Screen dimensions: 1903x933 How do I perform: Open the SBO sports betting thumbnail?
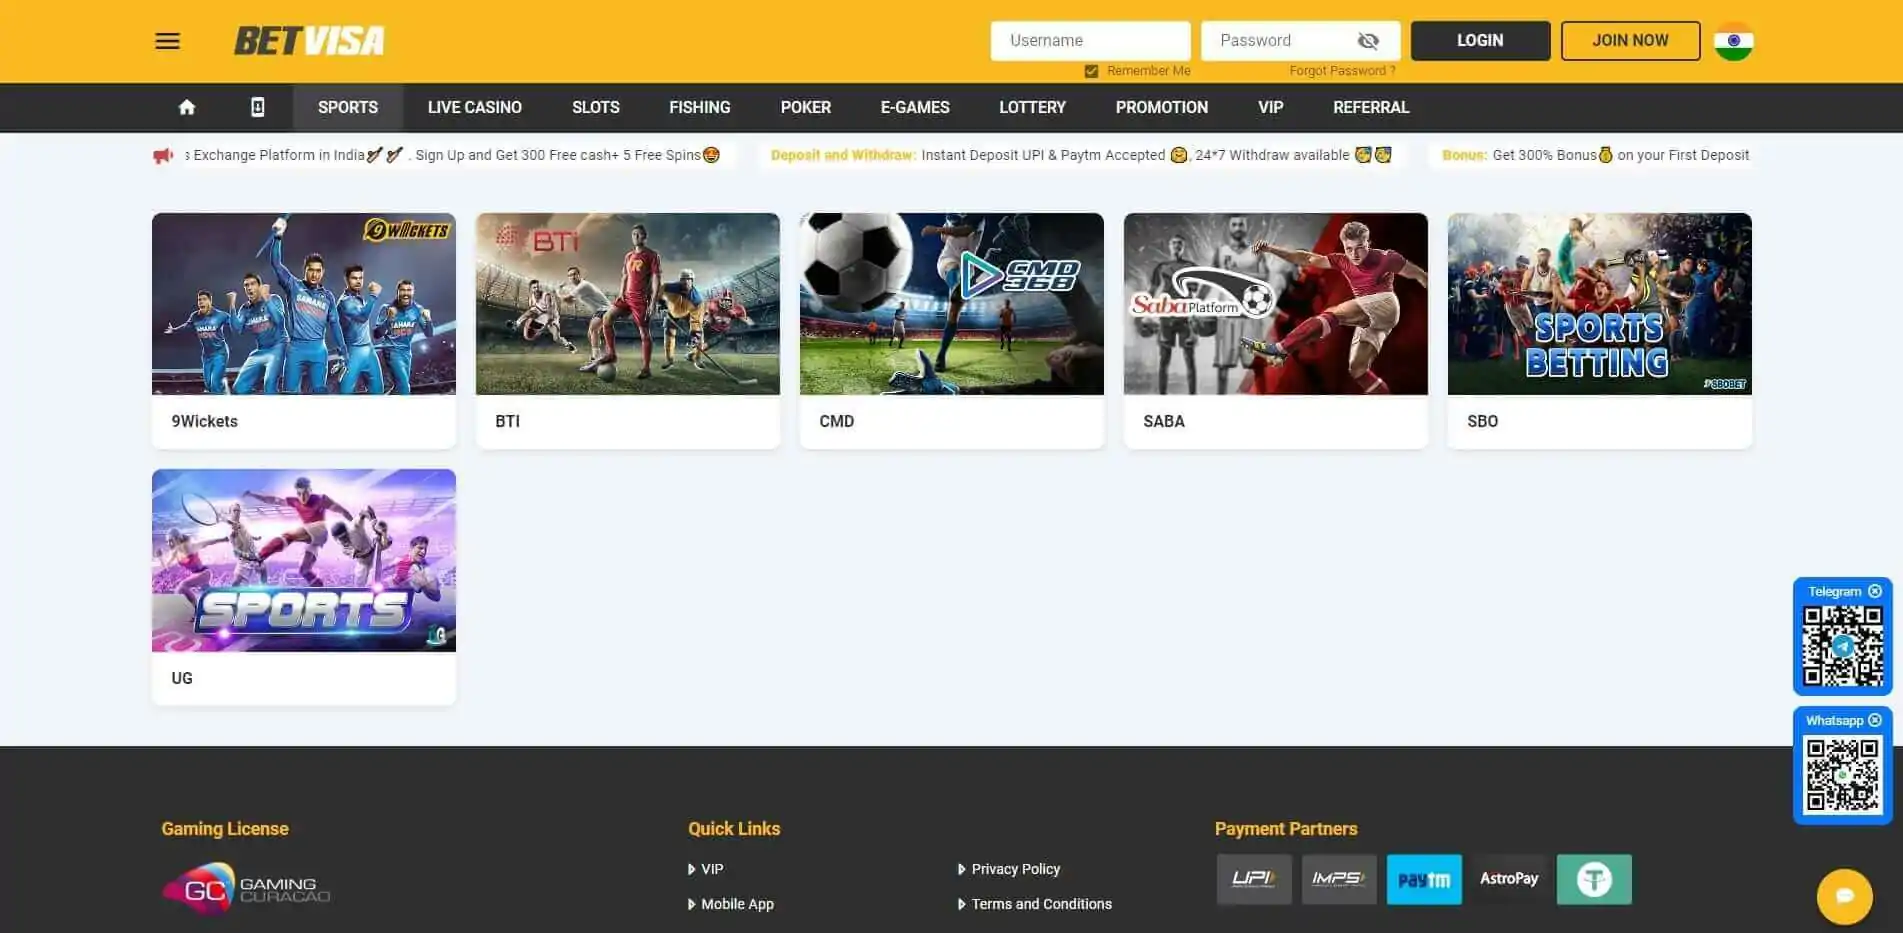tap(1600, 304)
